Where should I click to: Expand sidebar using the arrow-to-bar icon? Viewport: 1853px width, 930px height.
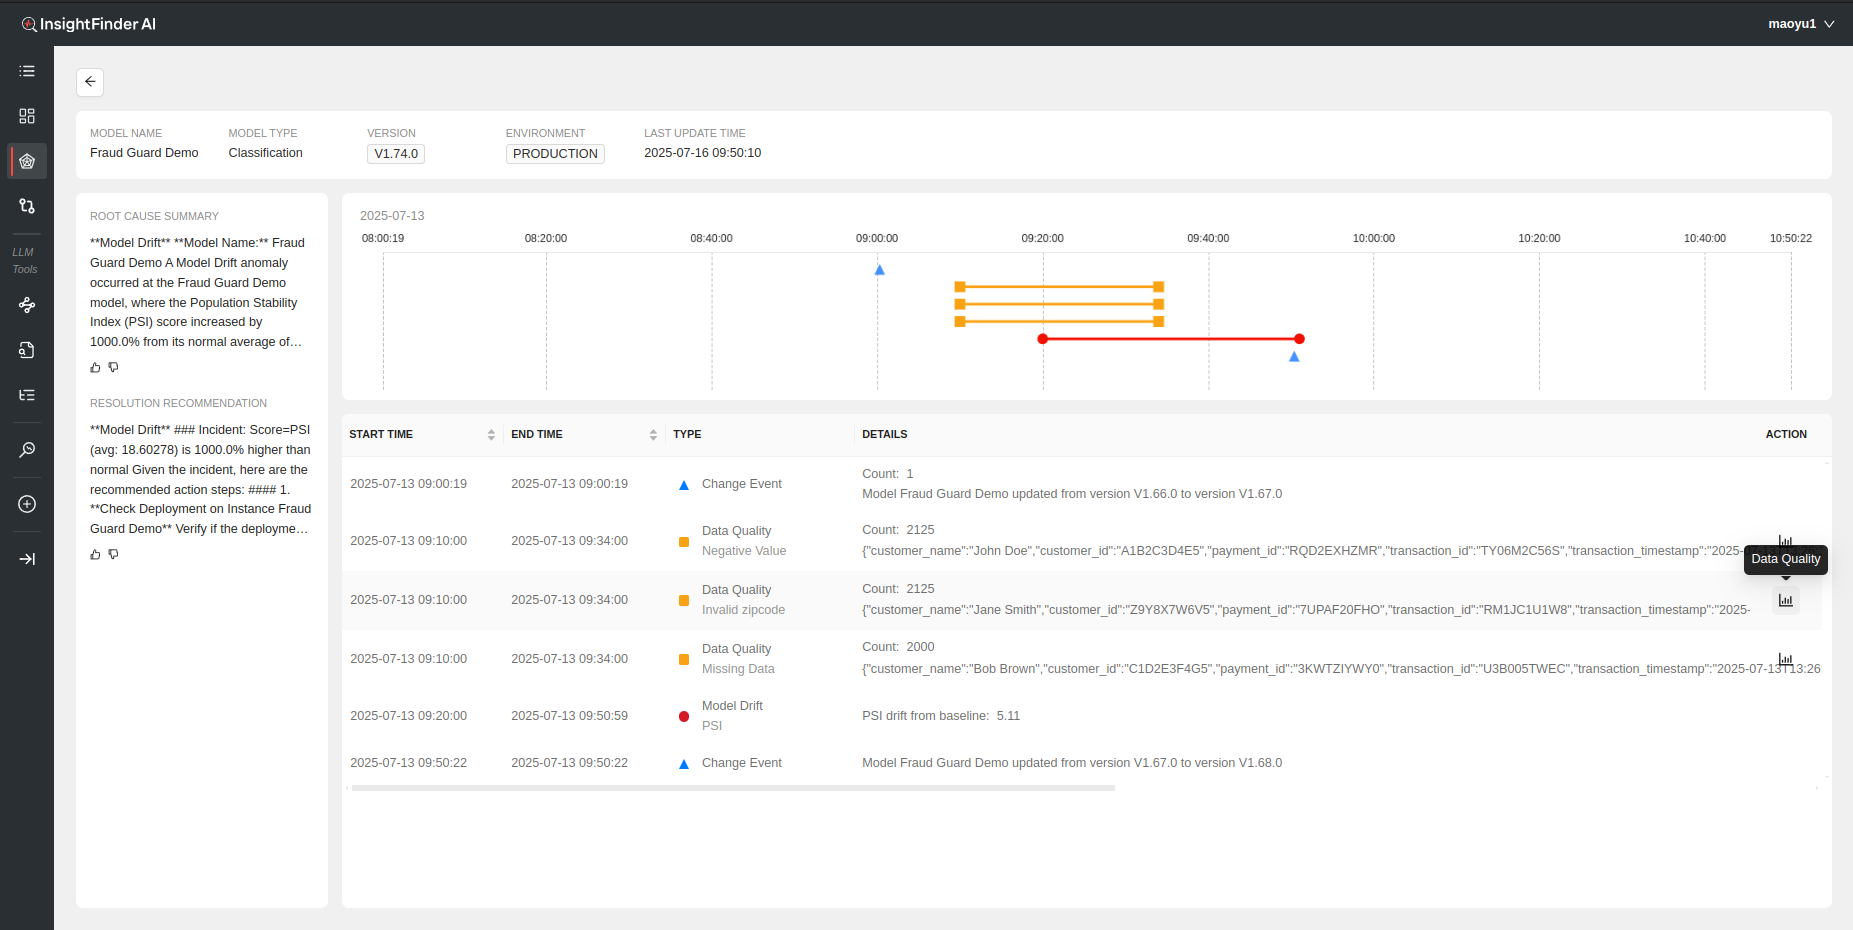[x=27, y=559]
